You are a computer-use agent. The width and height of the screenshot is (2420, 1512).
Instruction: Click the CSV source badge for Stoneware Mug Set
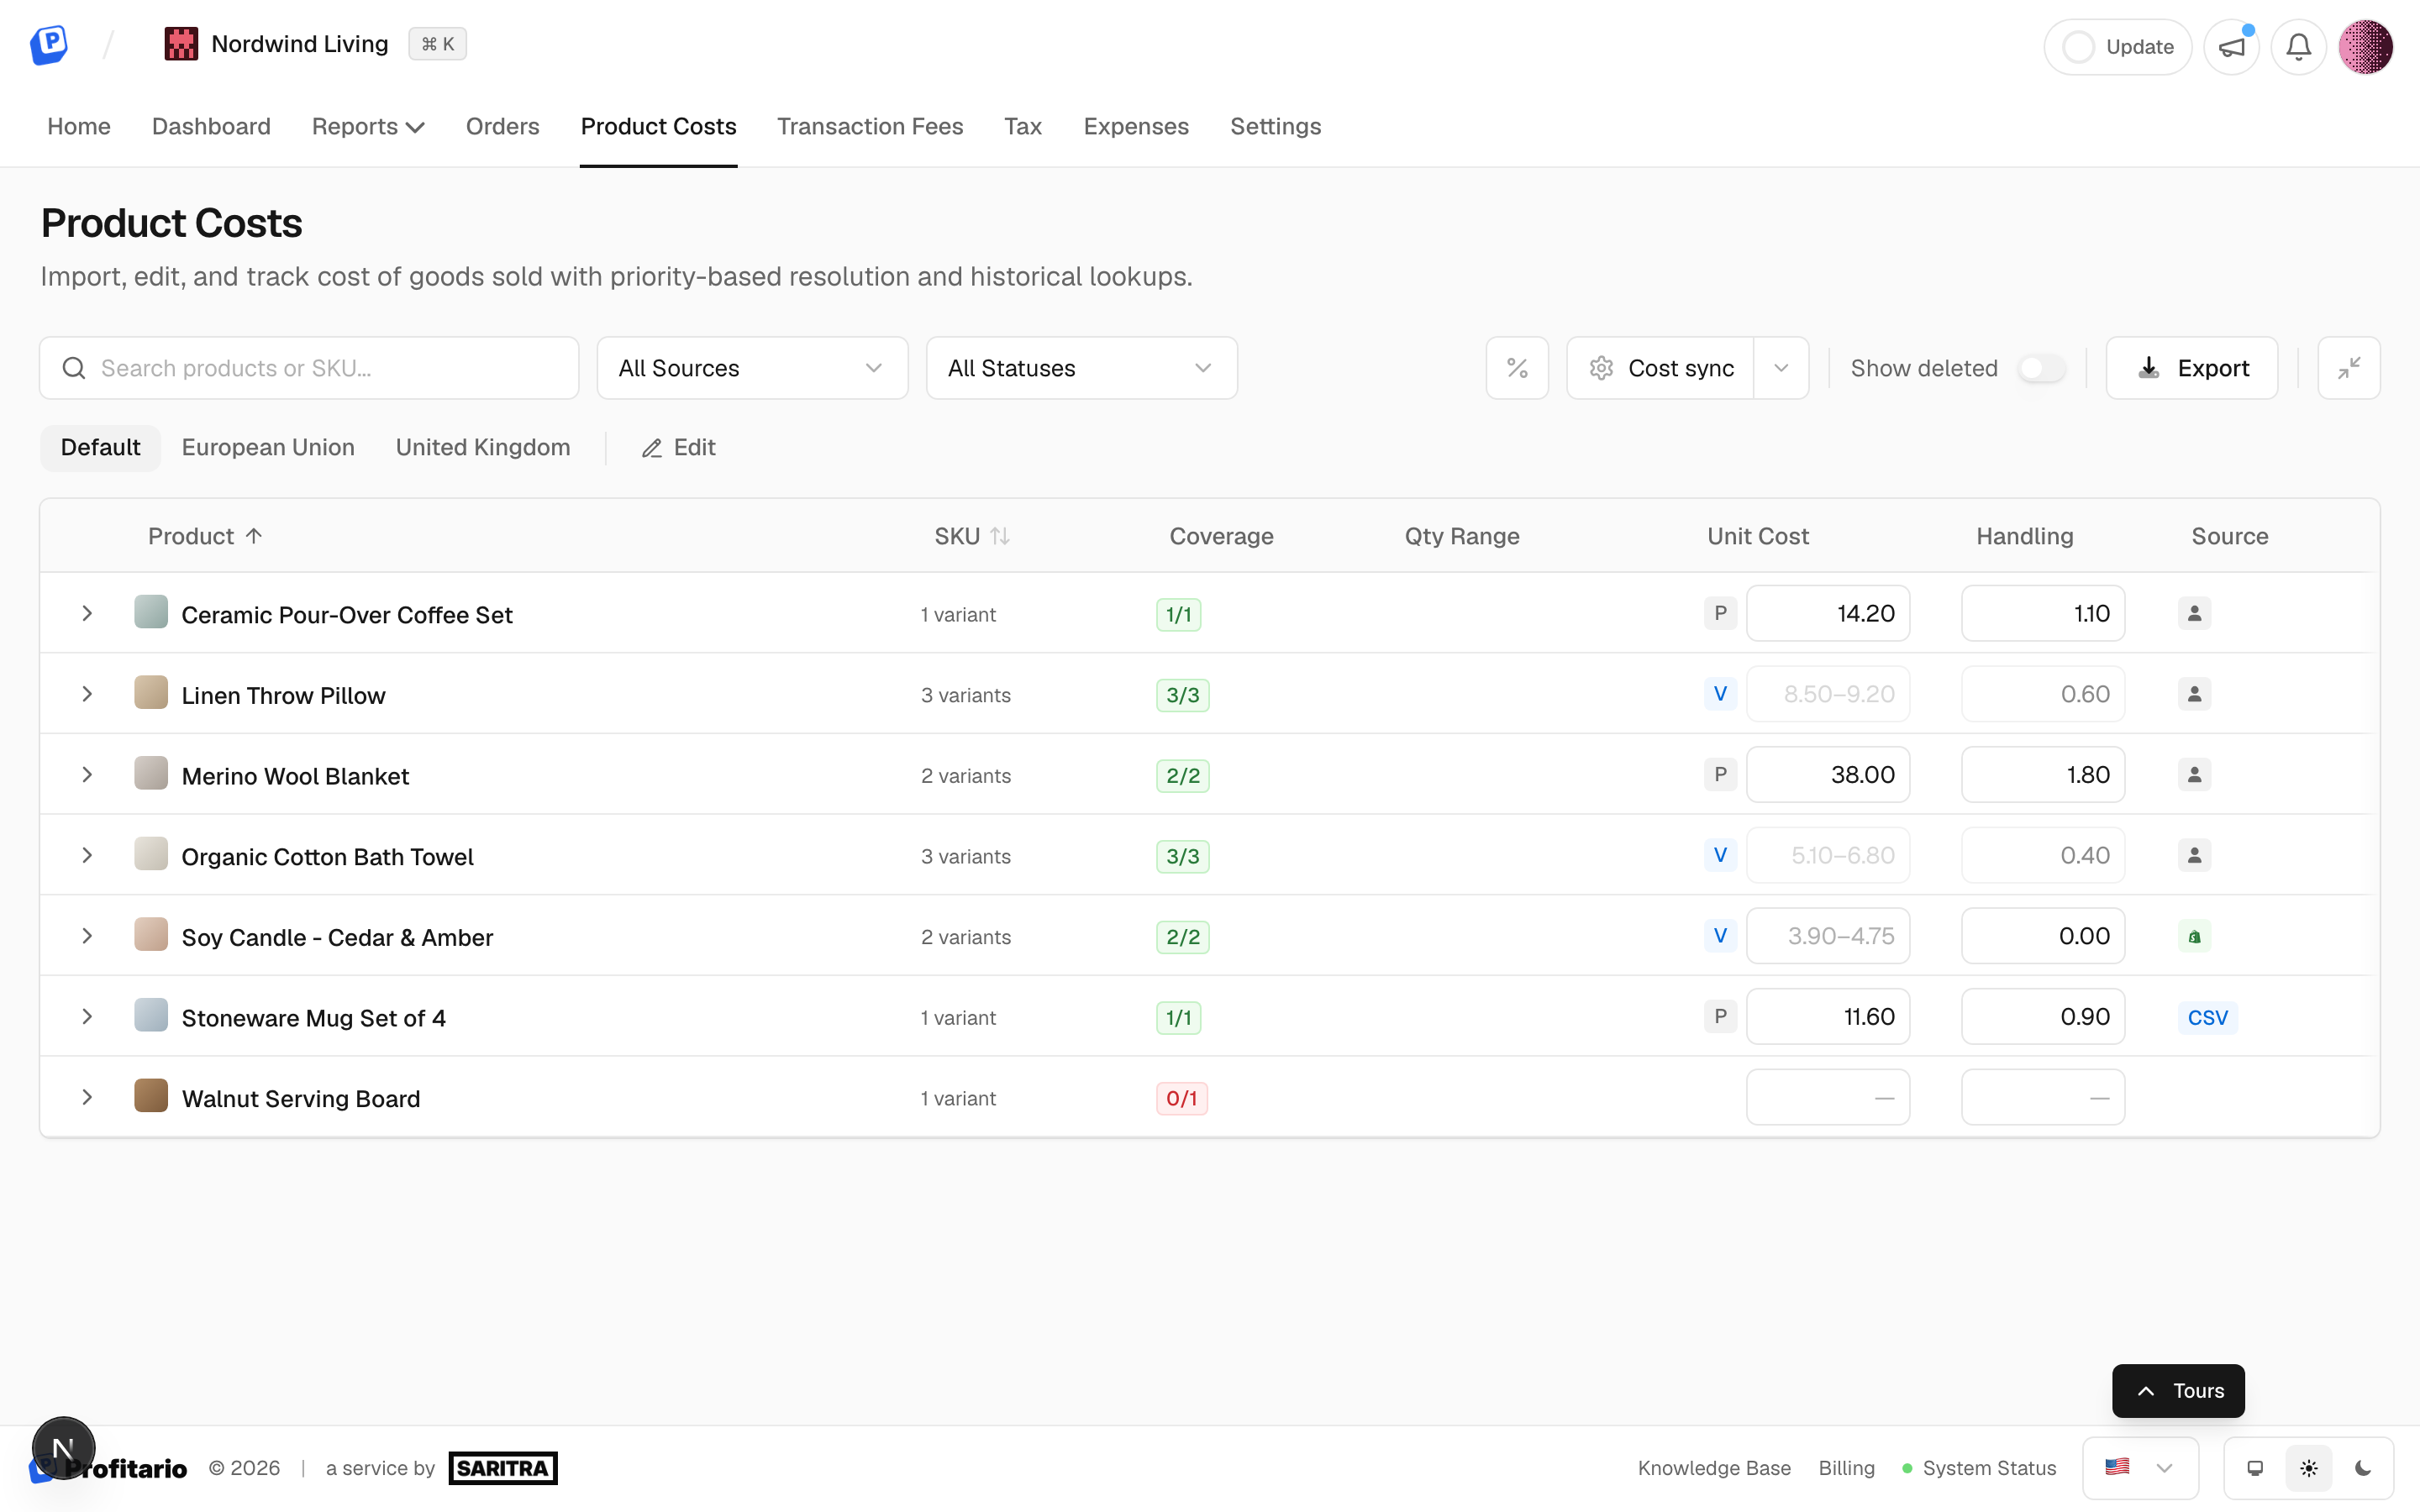pyautogui.click(x=2207, y=1017)
